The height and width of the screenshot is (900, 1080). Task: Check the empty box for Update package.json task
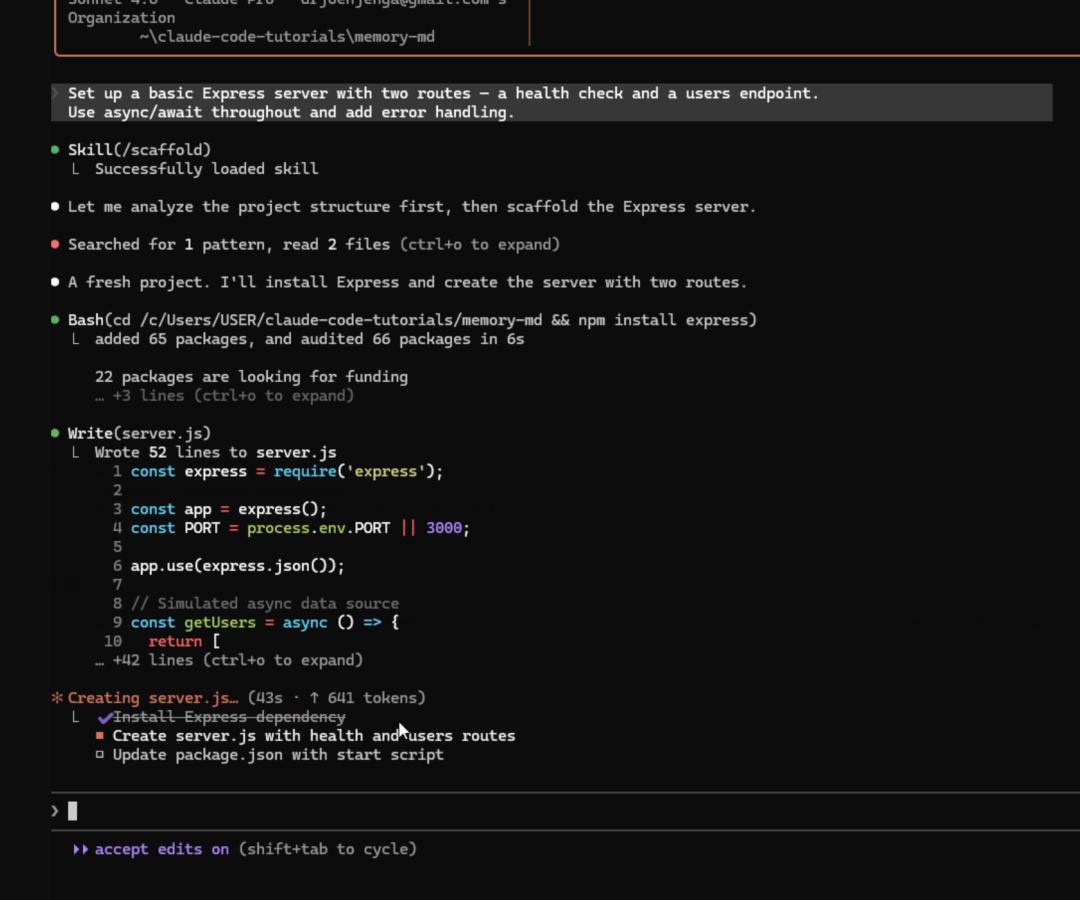click(x=100, y=755)
